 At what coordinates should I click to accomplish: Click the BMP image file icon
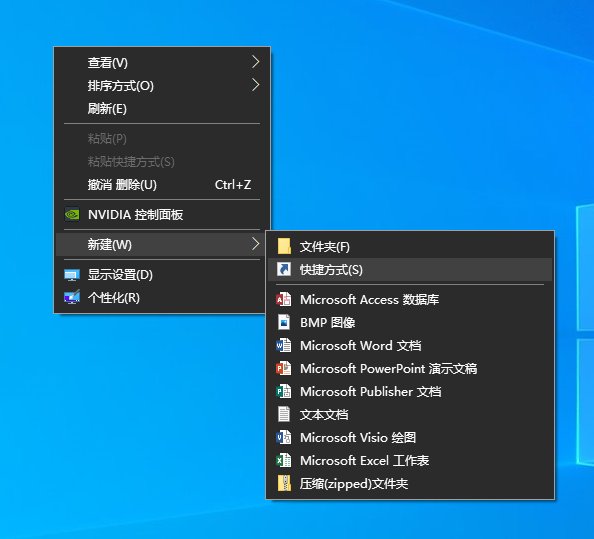(284, 322)
